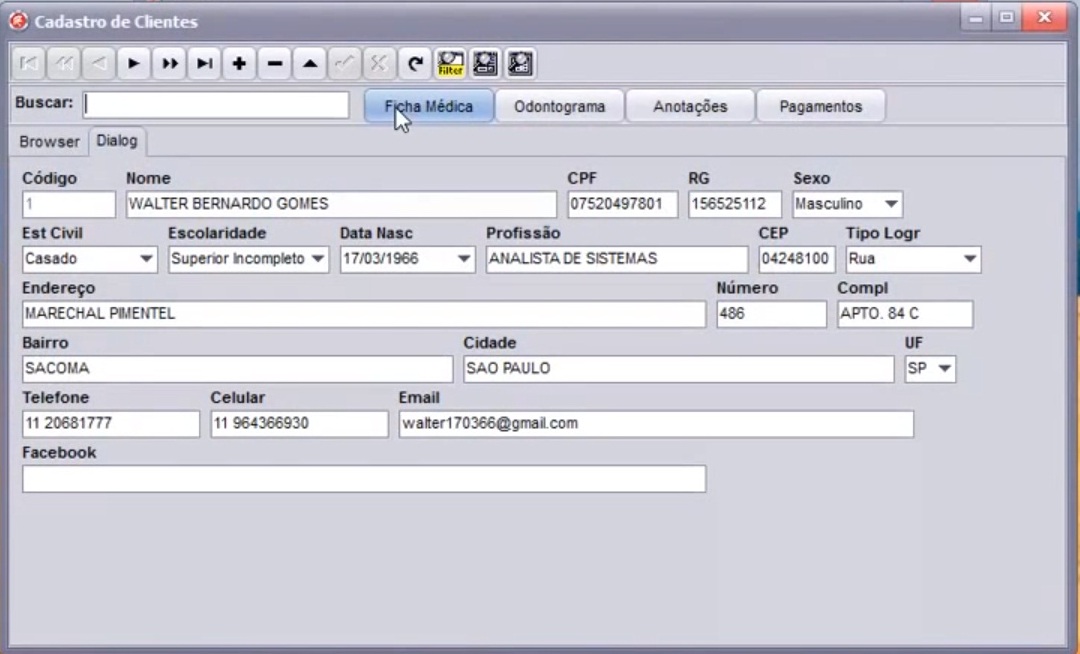The image size is (1080, 654).
Task: Switch to the Browser tab
Action: [49, 141]
